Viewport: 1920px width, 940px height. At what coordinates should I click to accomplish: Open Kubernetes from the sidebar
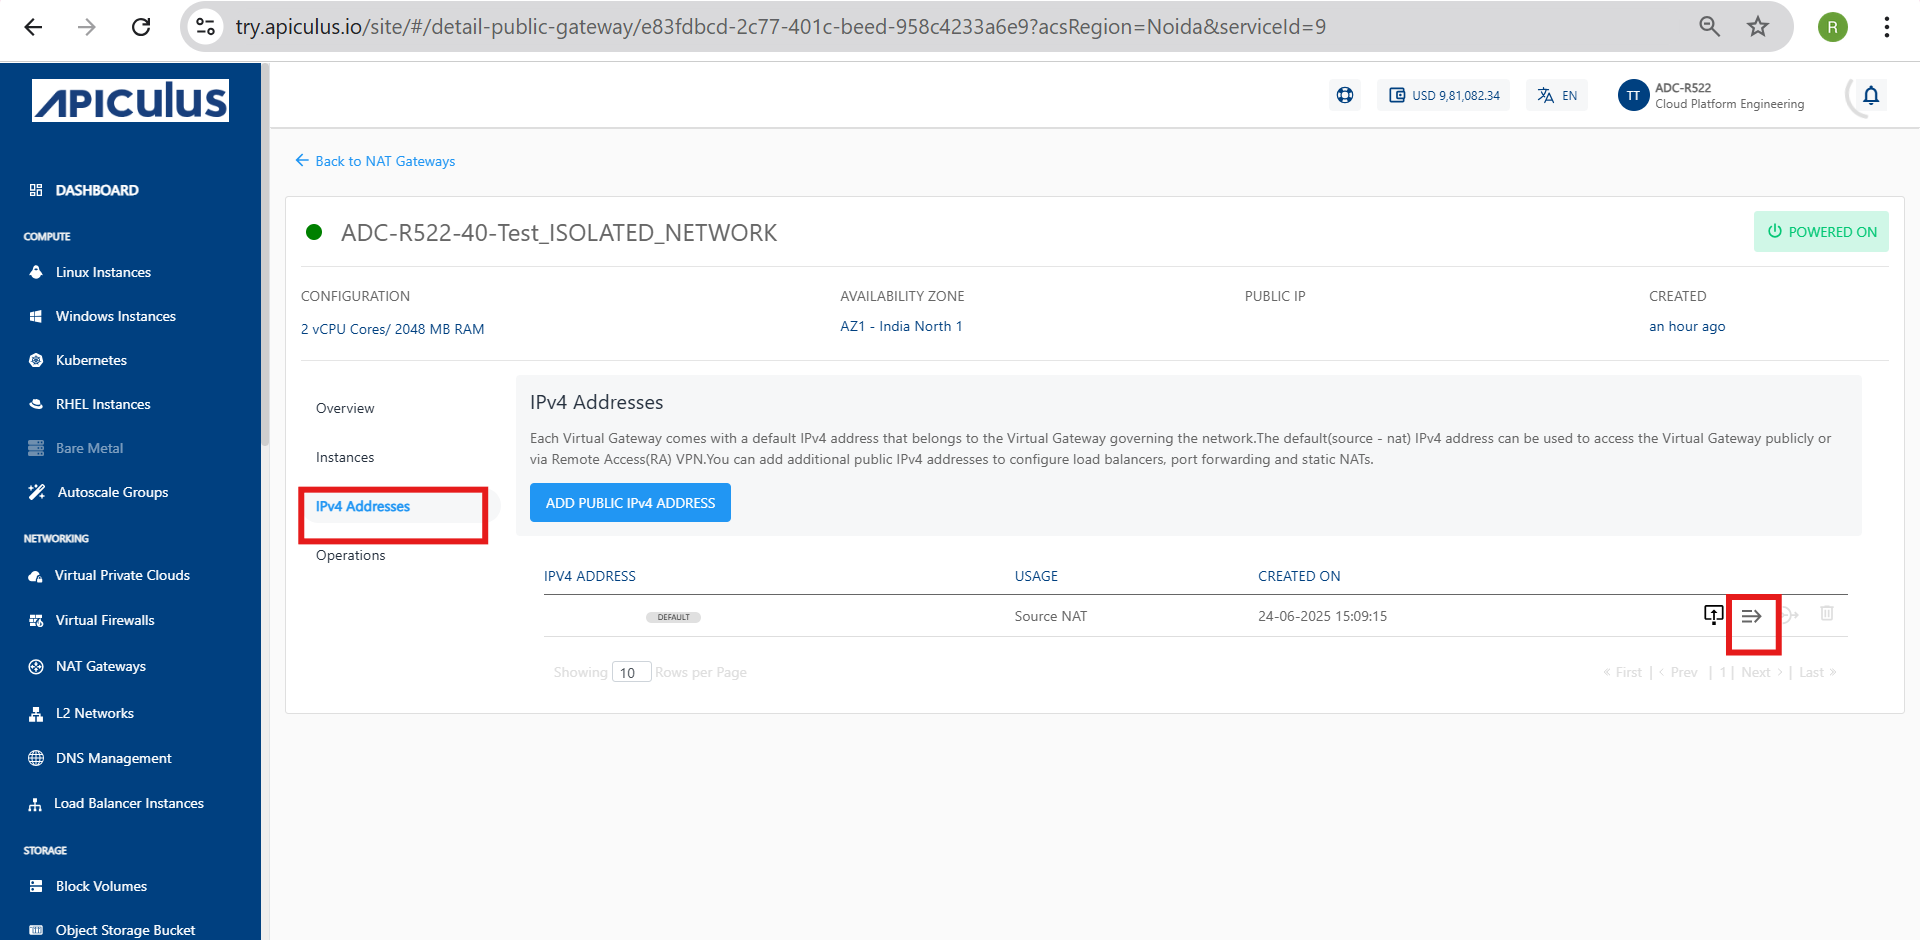tap(91, 360)
